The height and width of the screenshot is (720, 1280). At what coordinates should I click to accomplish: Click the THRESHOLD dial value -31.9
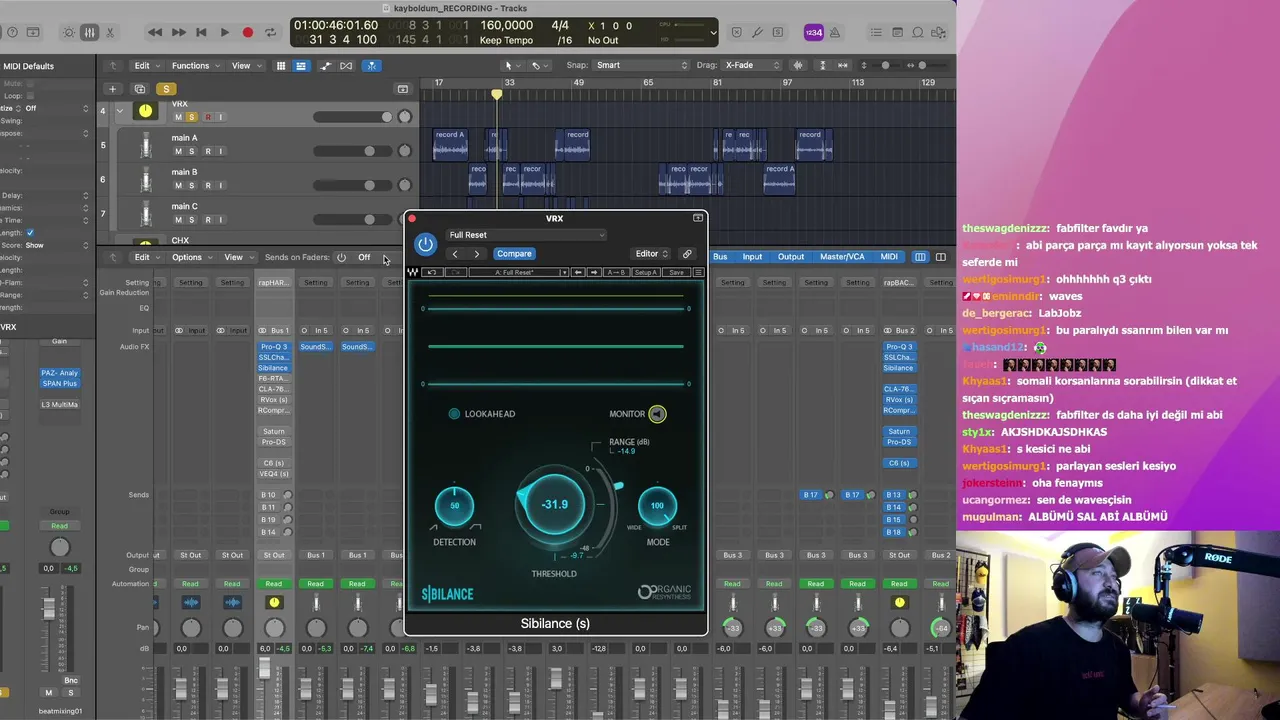point(555,505)
